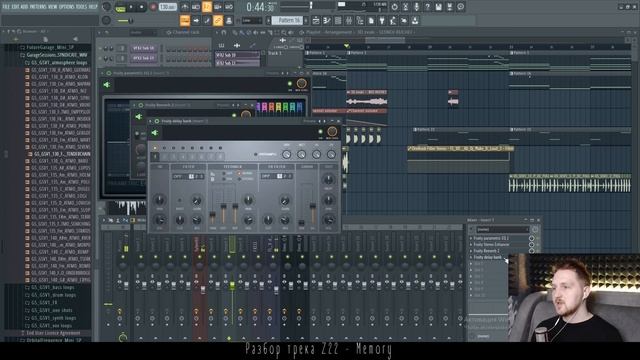
Task: Open the piano roll view icon
Action: click(x=327, y=20)
